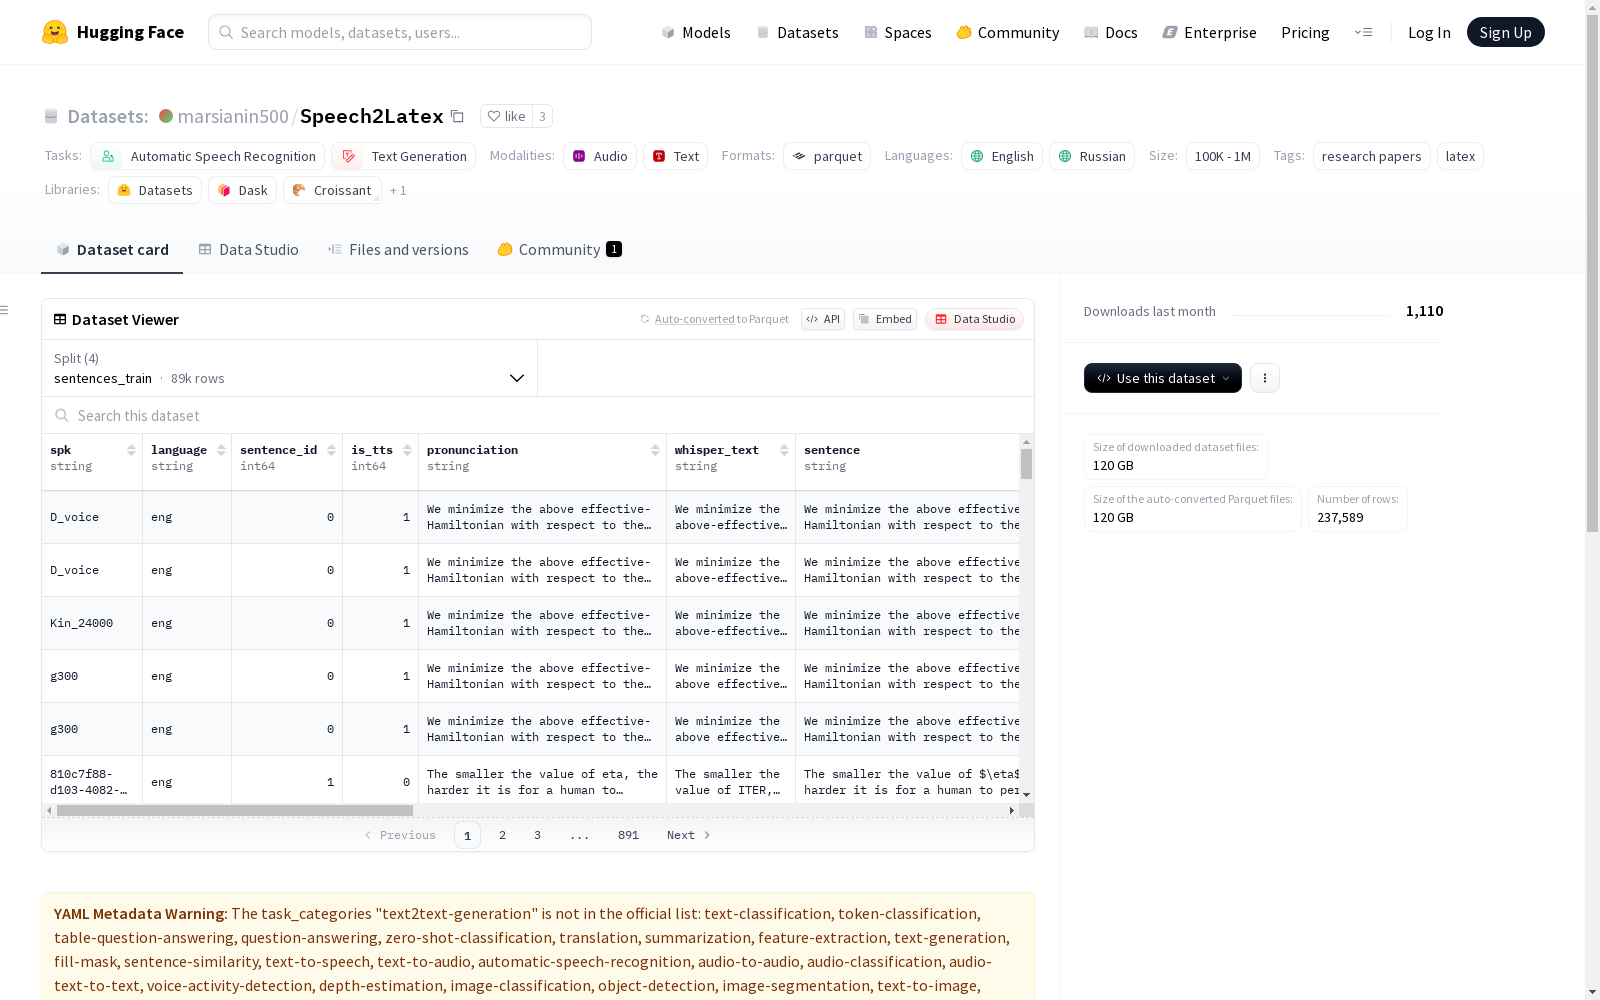The image size is (1600, 1000).
Task: Click the table's horizontal scrollbar thumb
Action: click(235, 810)
